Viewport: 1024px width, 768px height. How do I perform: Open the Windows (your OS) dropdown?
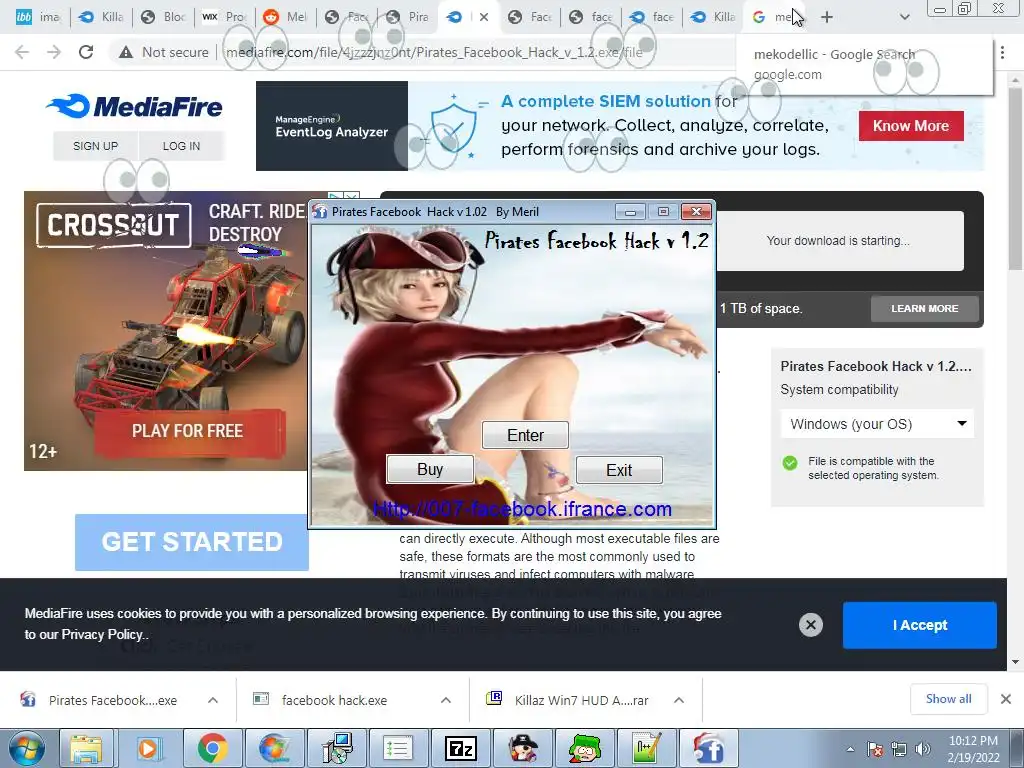(x=877, y=424)
